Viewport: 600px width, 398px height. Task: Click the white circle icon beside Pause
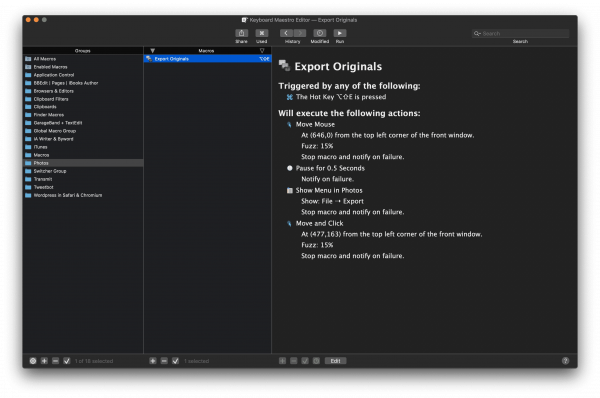click(290, 168)
